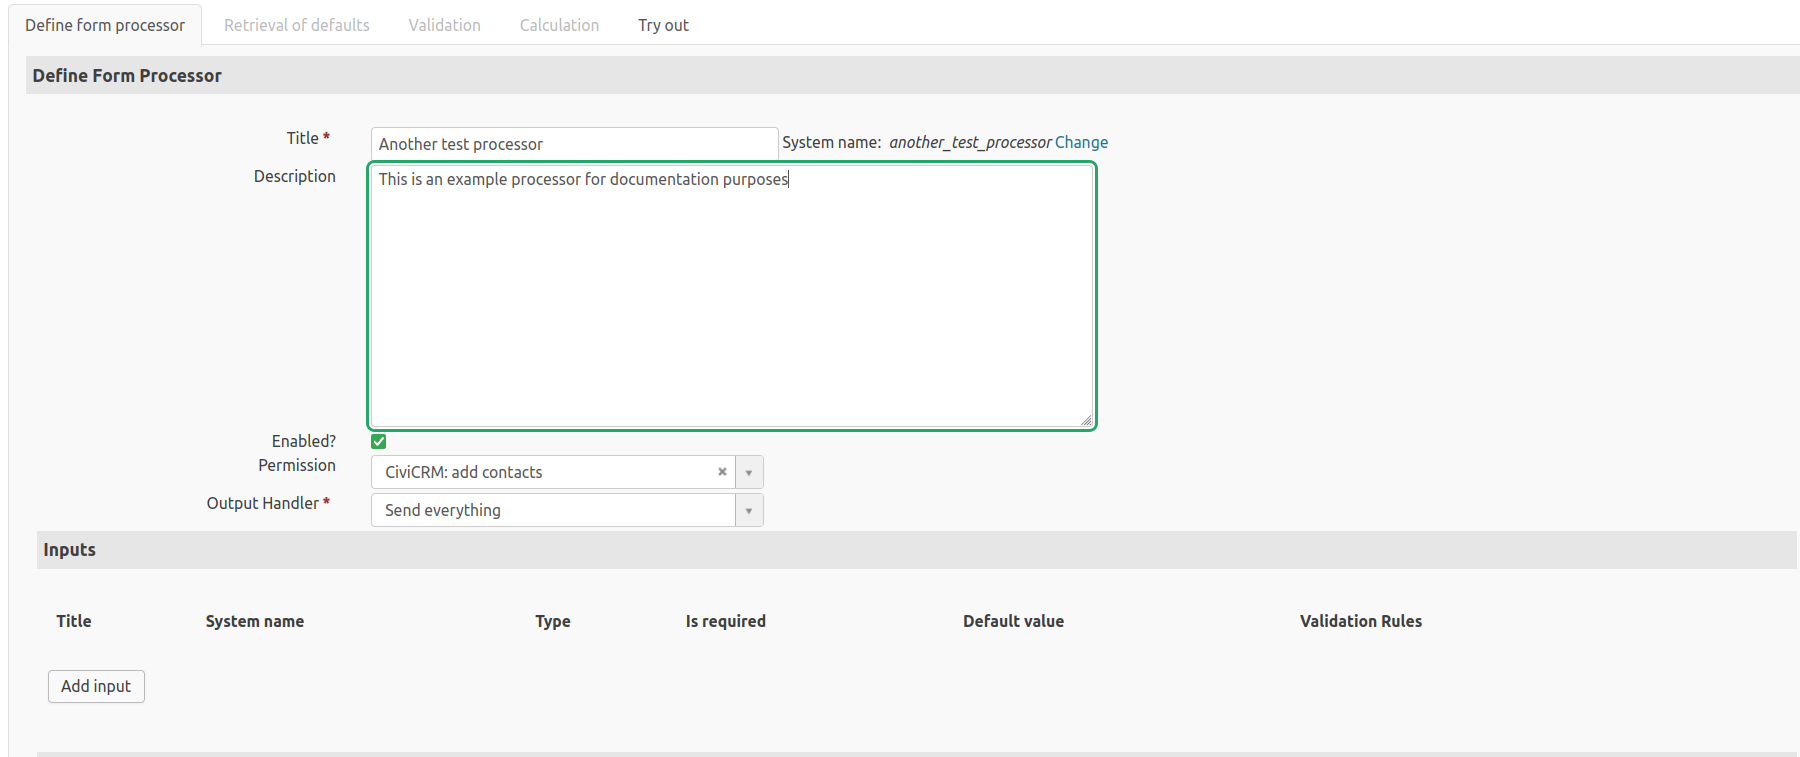Clear the CiviCRM: add contacts permission

(x=722, y=472)
